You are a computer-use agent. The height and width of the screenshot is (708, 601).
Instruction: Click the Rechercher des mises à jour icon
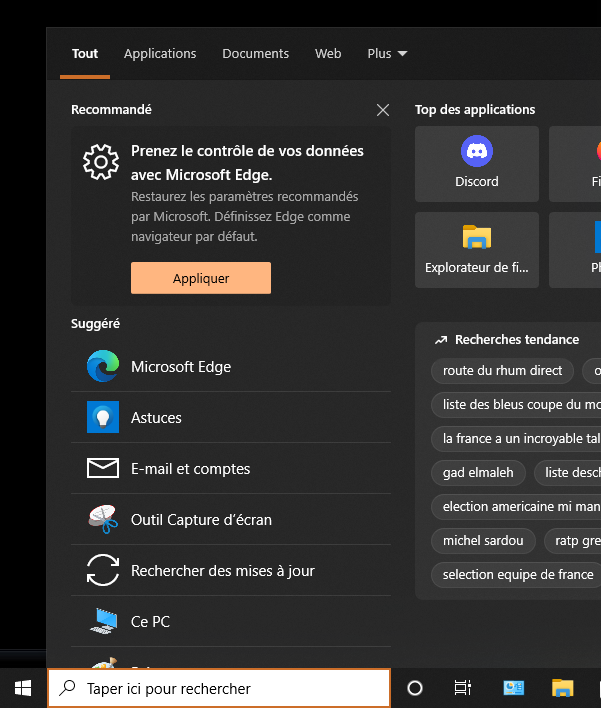pos(103,571)
